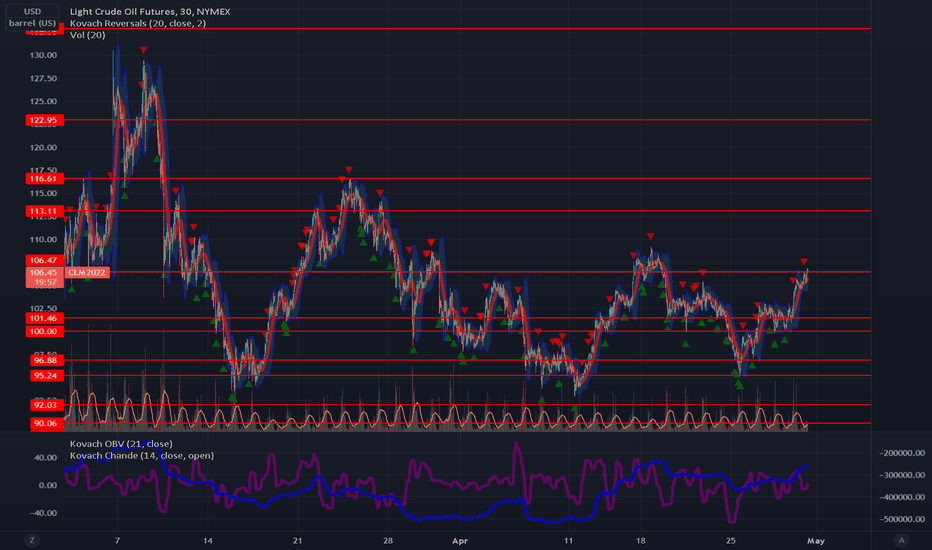
Task: Click the 115.00 value on price axis
Action: click(x=43, y=193)
